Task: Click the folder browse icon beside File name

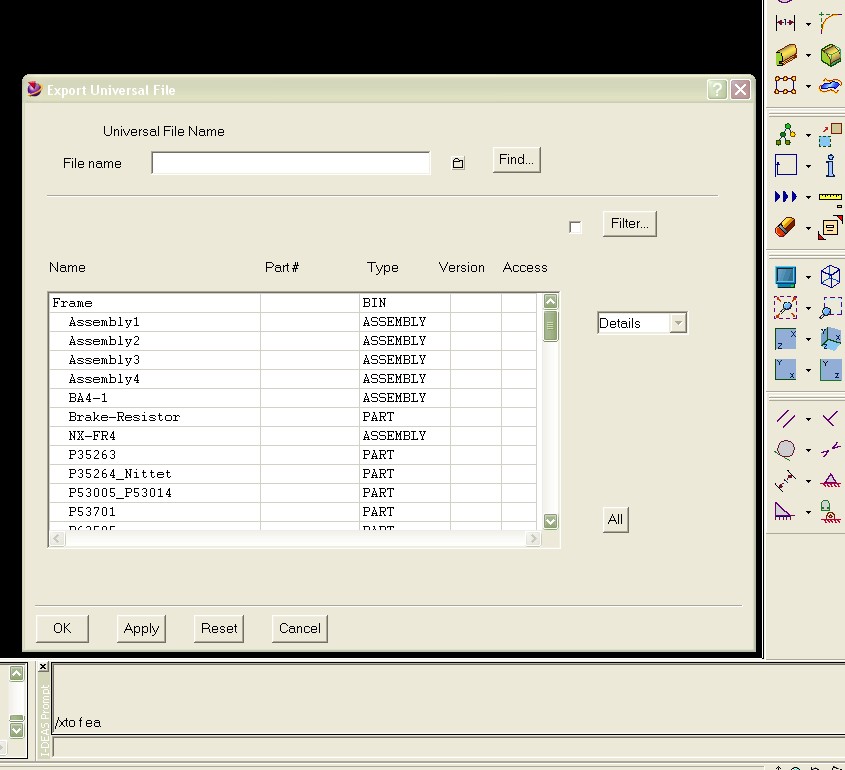Action: tap(458, 163)
